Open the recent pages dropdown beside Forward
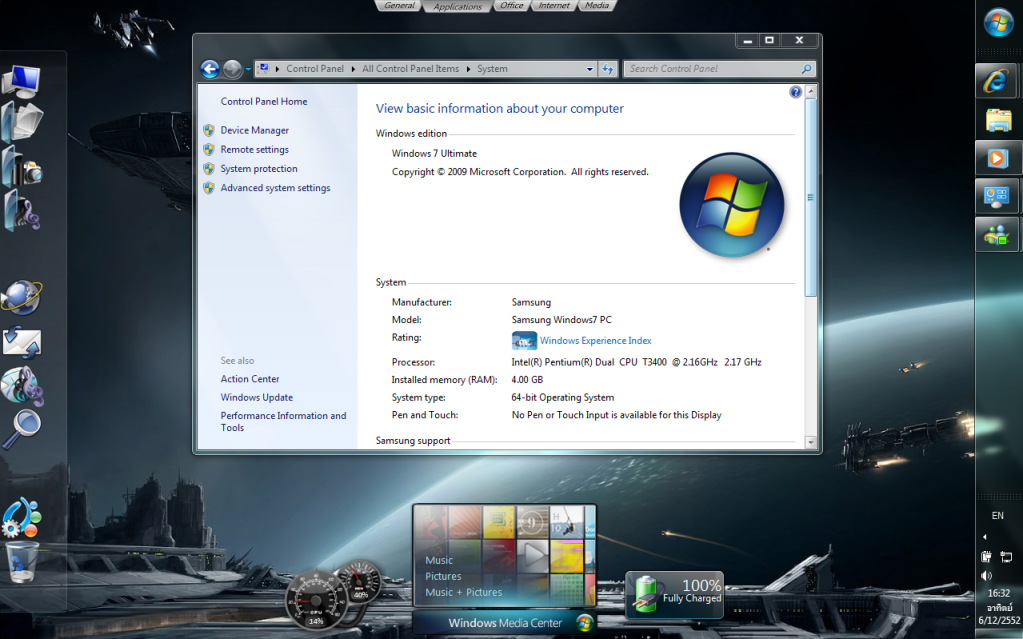Screen dimensions: 1023x639 point(248,69)
